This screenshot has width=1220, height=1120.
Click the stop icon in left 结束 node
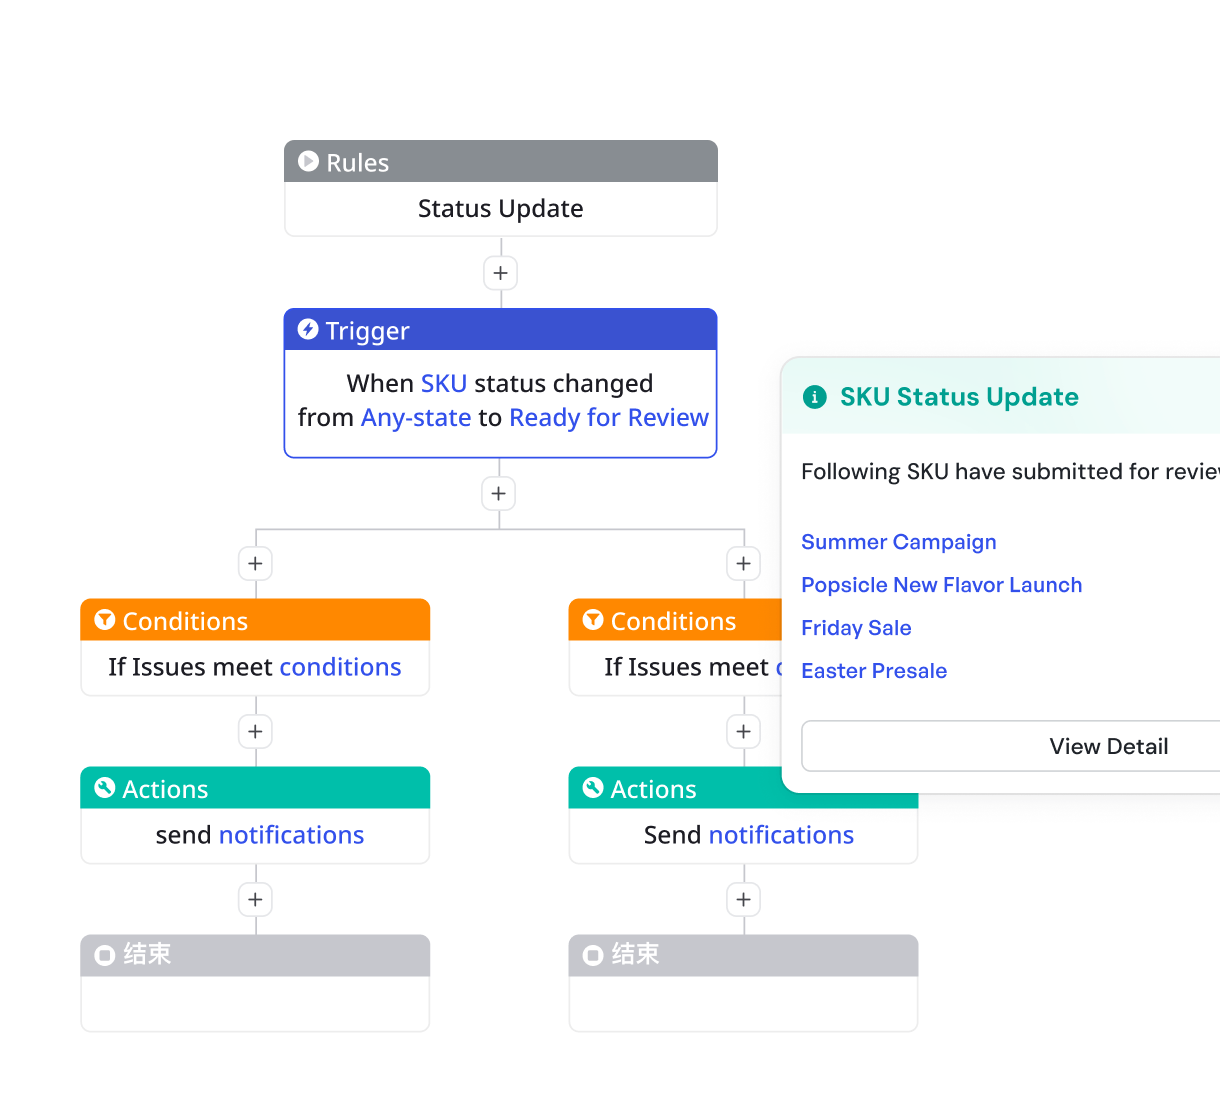[x=104, y=955]
